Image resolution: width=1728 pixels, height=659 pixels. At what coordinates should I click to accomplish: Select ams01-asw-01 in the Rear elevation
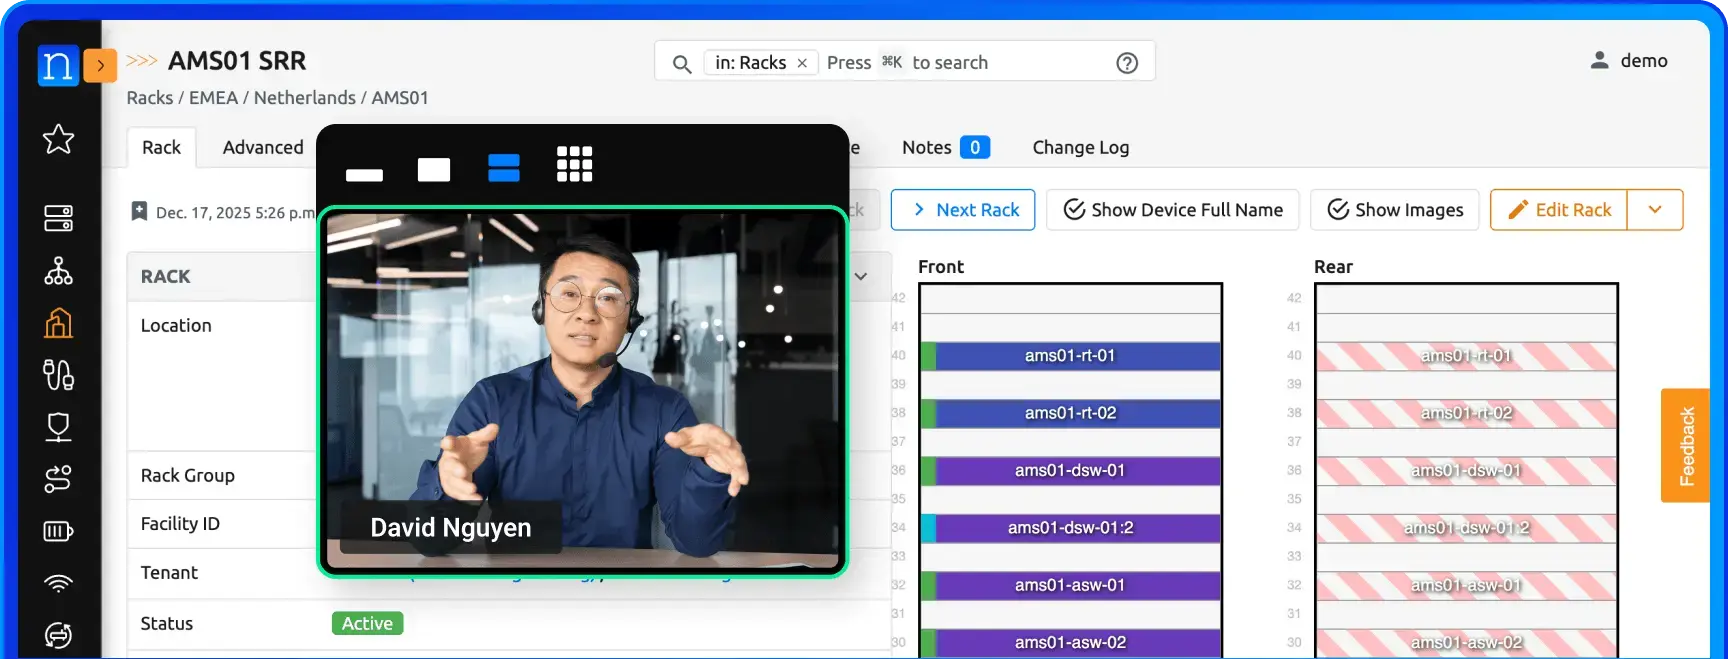[1466, 585]
